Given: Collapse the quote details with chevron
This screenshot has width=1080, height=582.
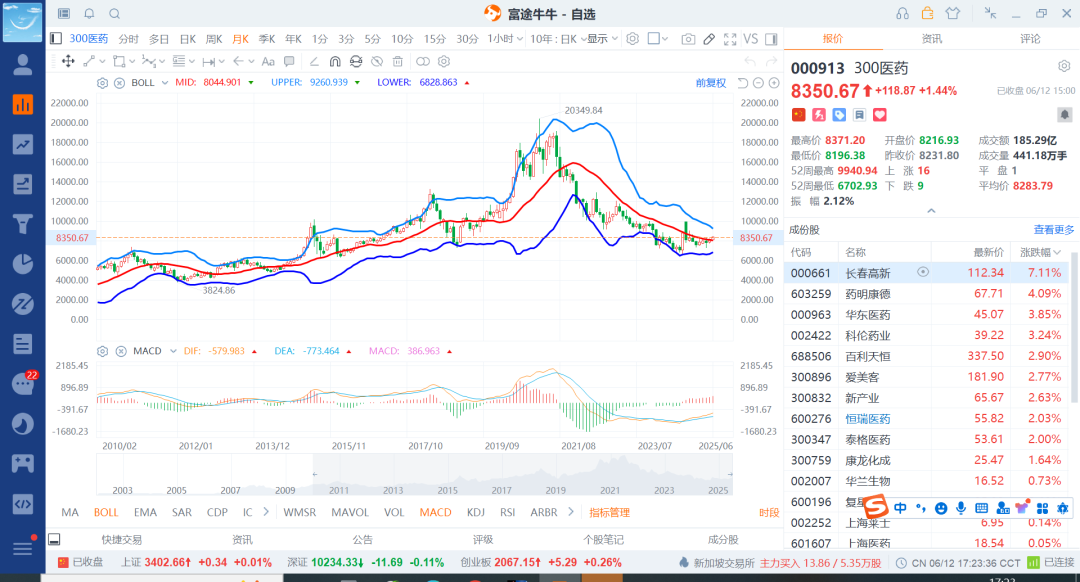Looking at the screenshot, I should click(x=931, y=211).
